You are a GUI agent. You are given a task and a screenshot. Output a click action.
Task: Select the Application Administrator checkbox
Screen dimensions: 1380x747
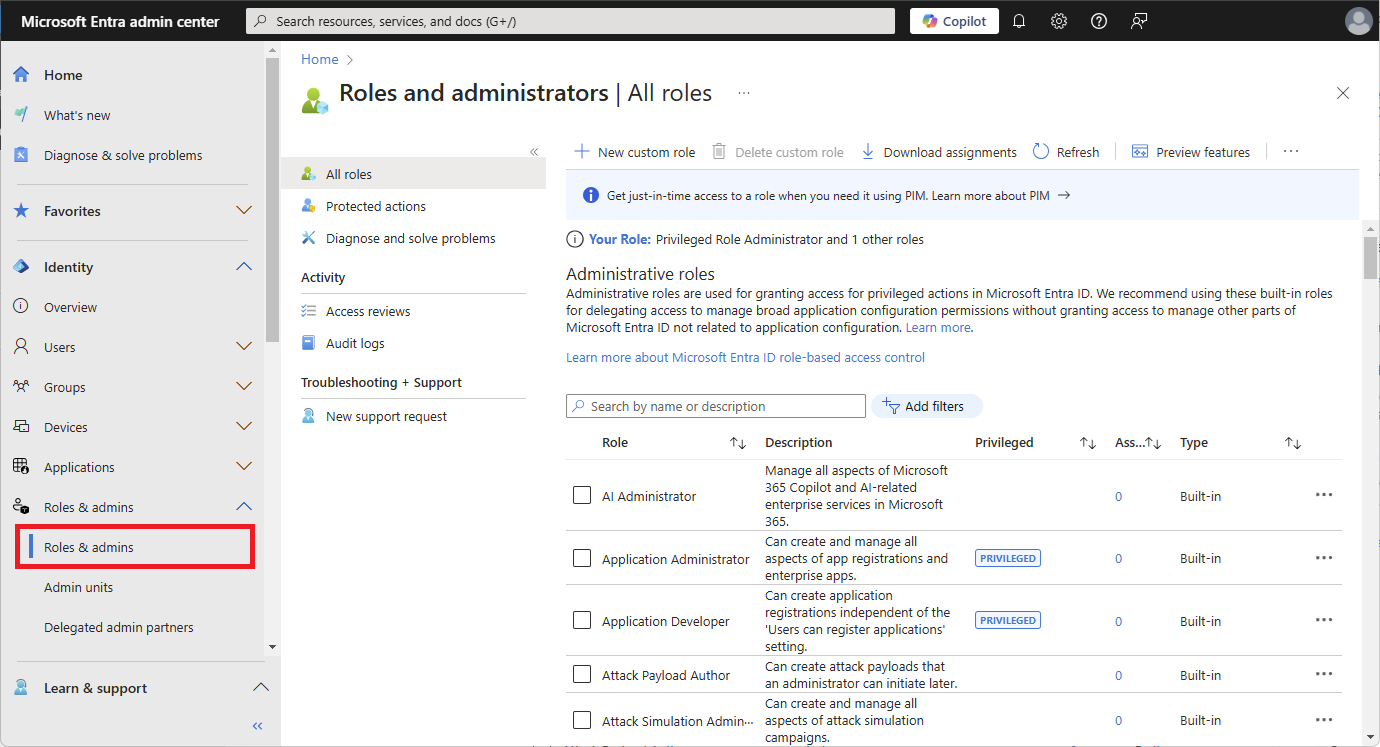pos(582,558)
